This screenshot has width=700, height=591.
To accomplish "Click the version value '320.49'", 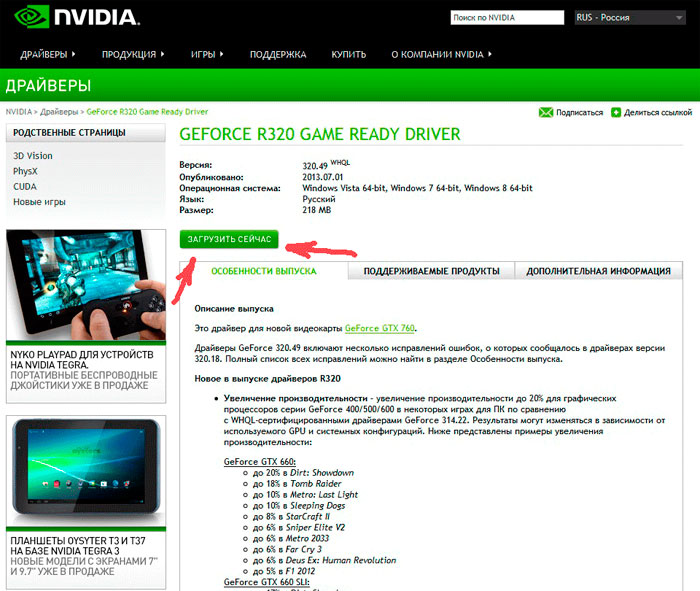I will 315,166.
